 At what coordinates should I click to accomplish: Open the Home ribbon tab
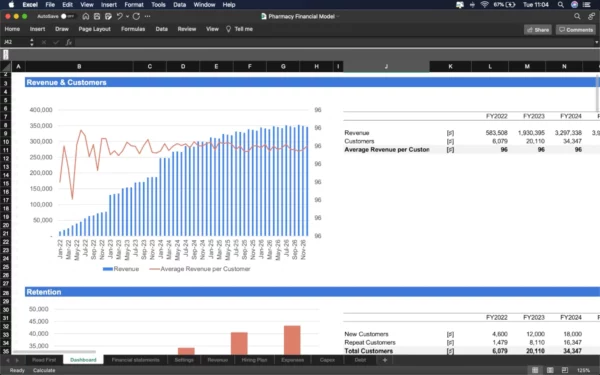pyautogui.click(x=12, y=29)
